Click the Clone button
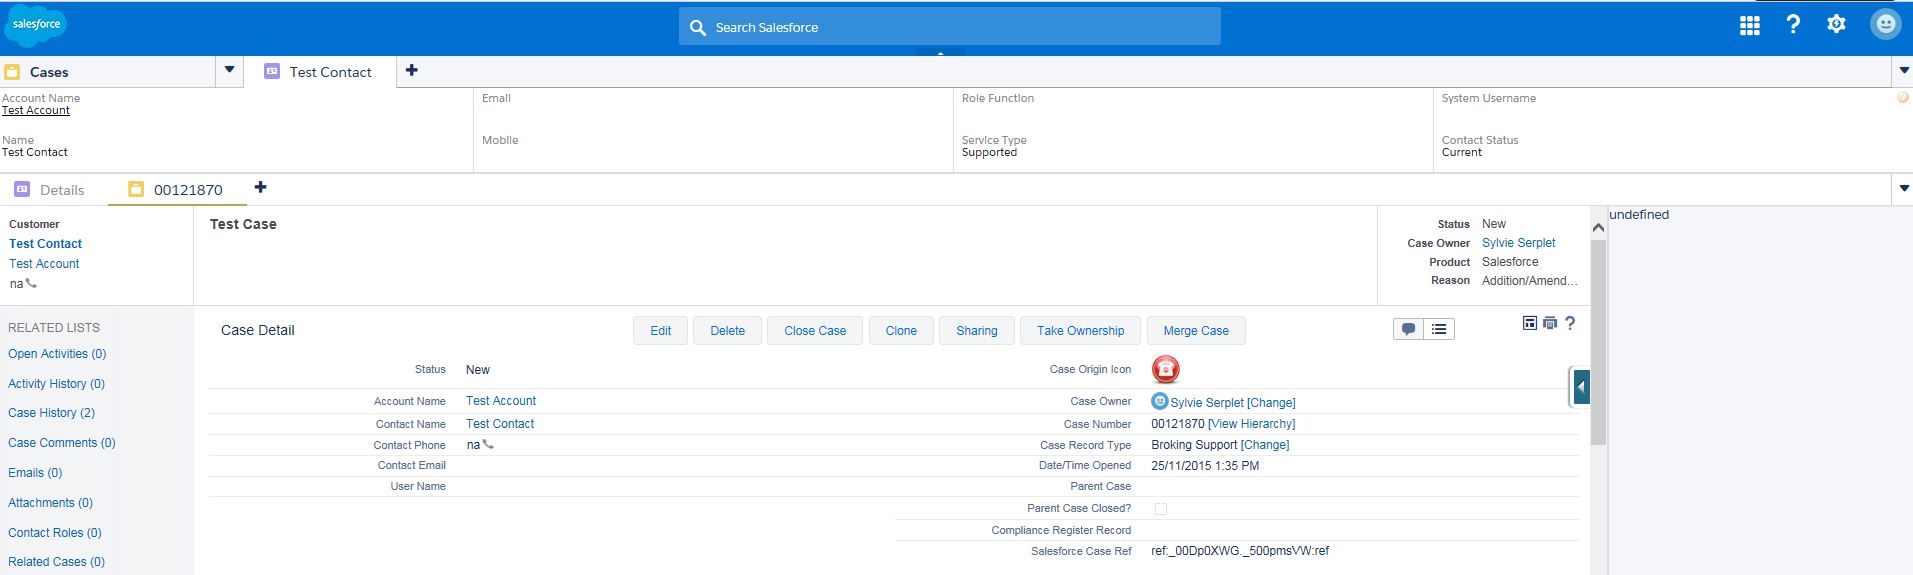This screenshot has width=1913, height=575. (901, 331)
